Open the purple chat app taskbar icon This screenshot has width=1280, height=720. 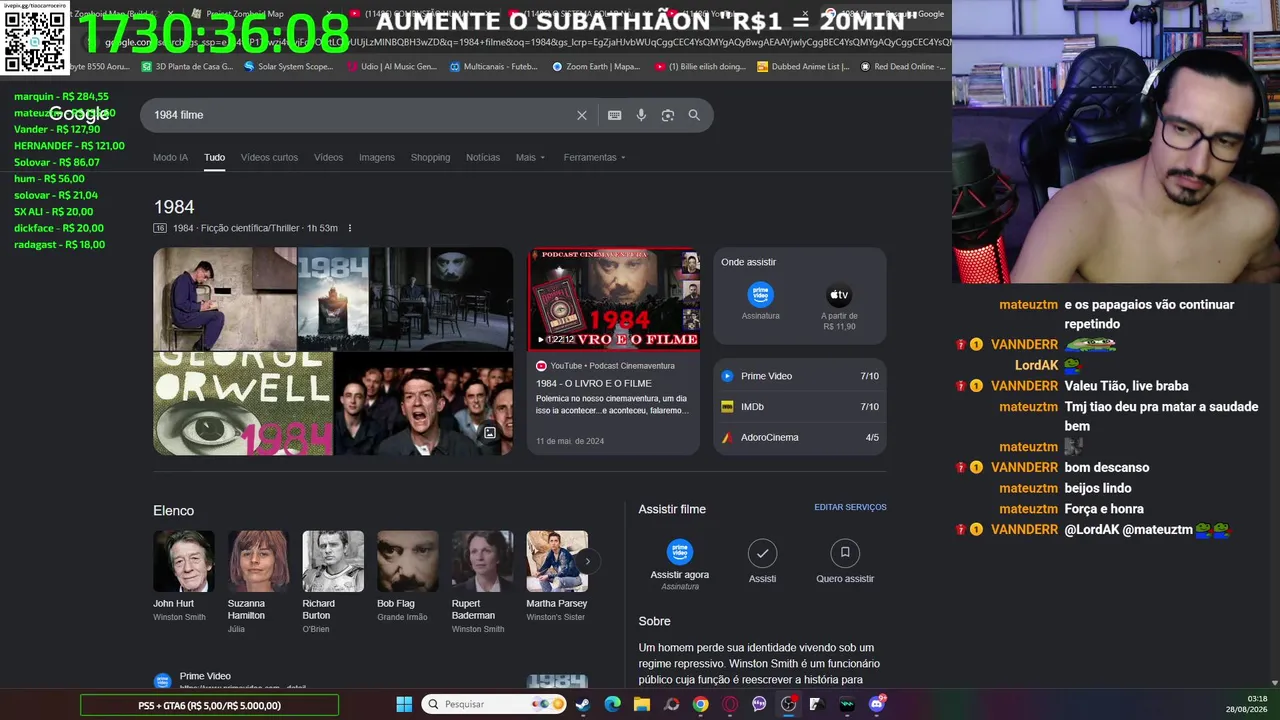coord(759,704)
